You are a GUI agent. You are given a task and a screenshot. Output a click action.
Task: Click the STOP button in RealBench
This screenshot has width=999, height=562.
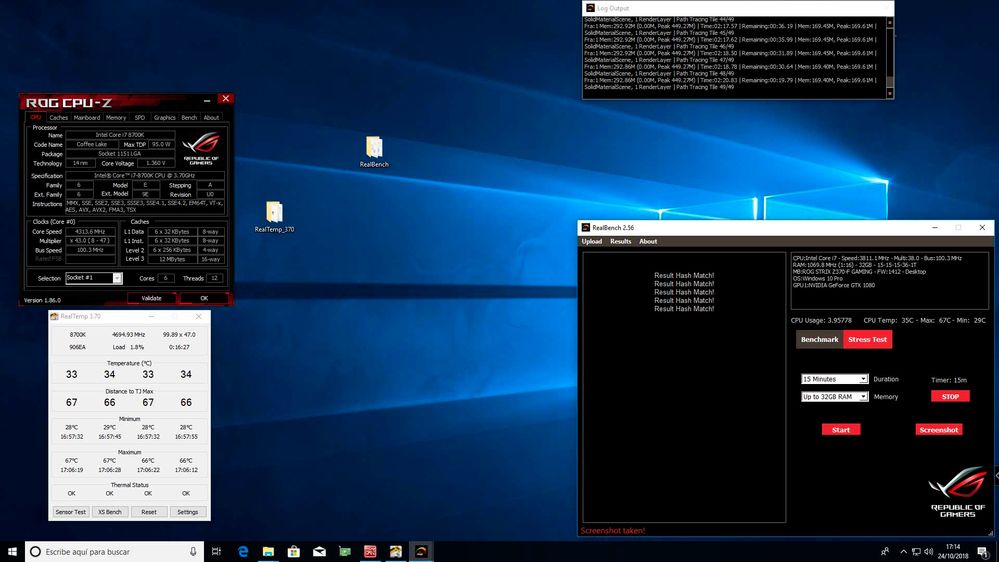[950, 396]
